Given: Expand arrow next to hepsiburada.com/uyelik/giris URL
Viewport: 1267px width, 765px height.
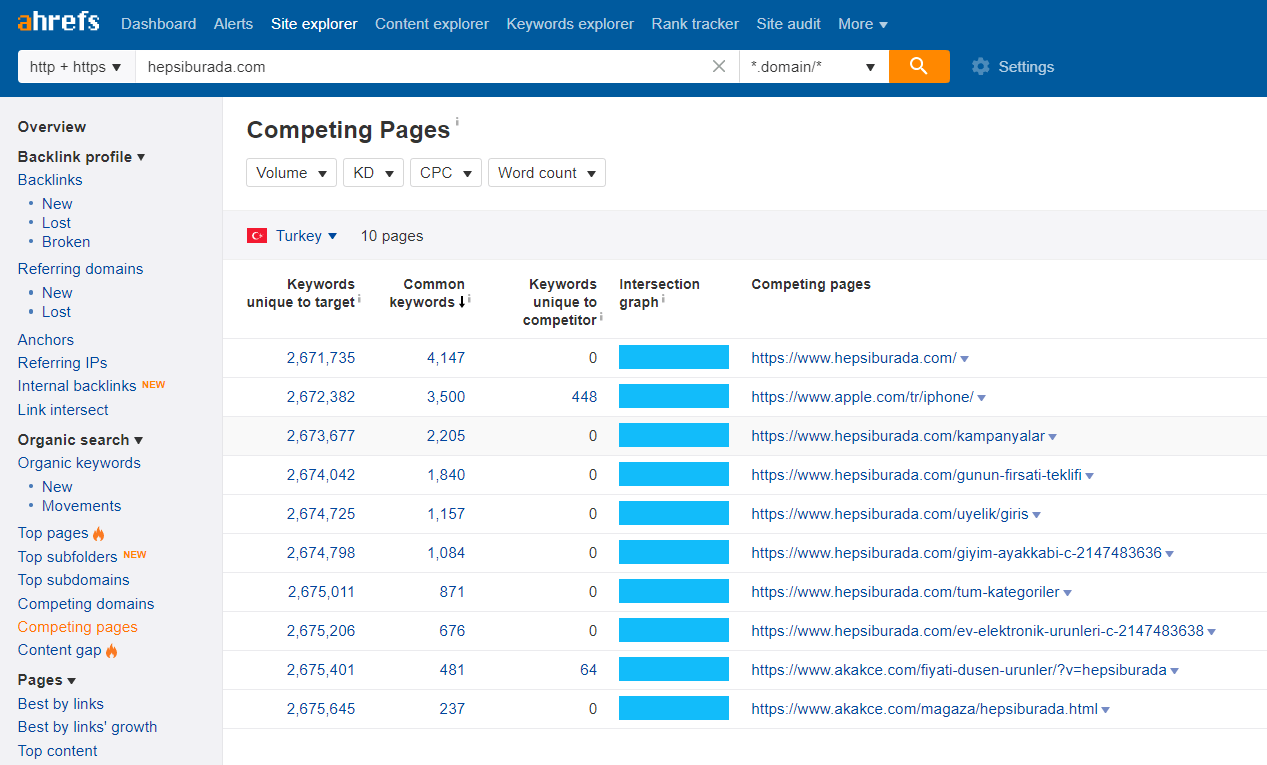Looking at the screenshot, I should (1037, 515).
